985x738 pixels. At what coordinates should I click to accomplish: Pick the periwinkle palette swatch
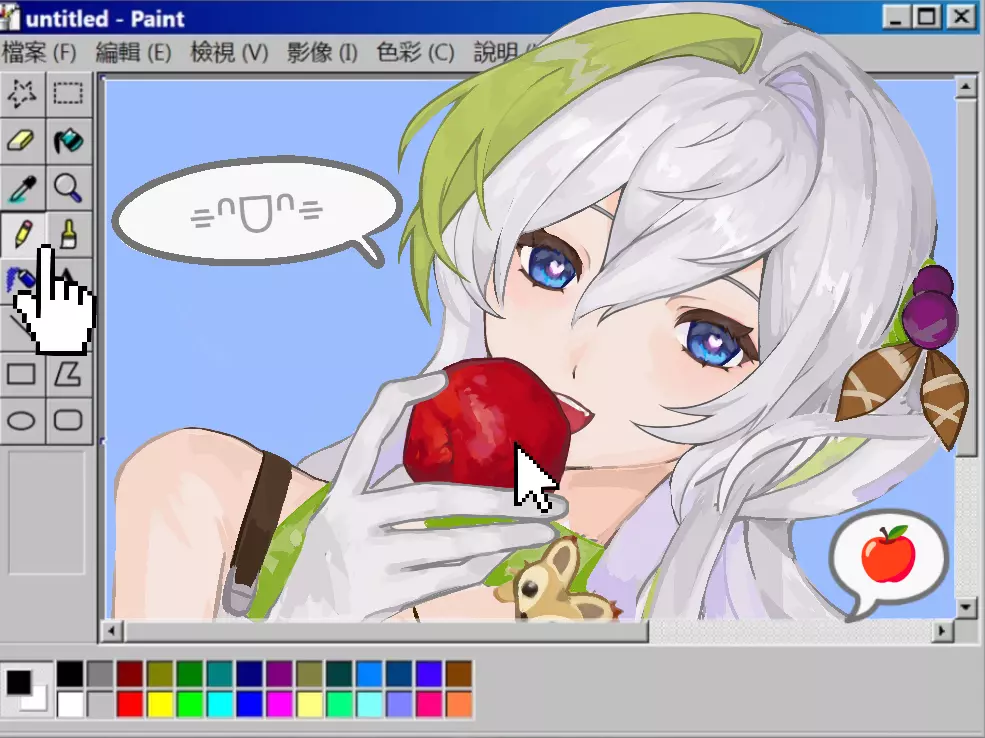pos(400,704)
